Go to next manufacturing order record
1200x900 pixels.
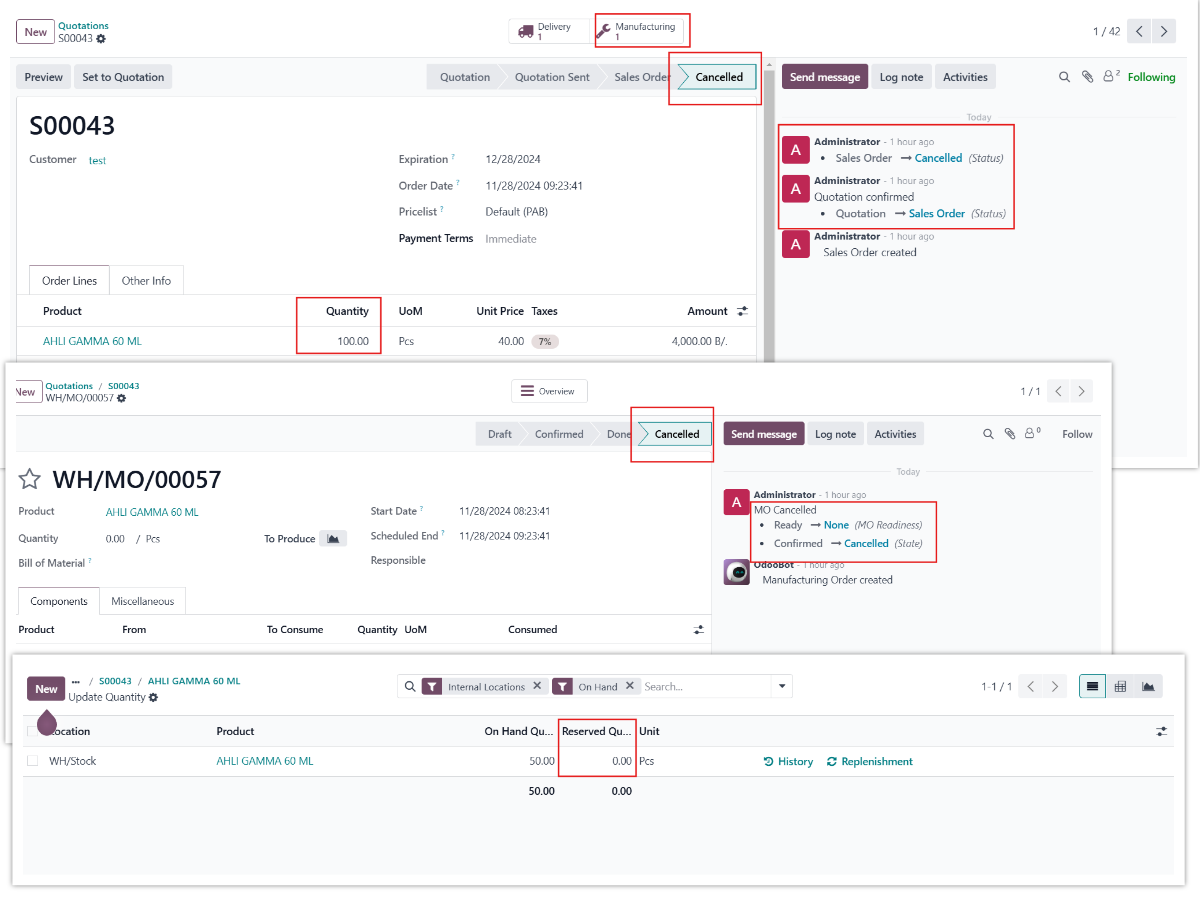[x=1081, y=391]
